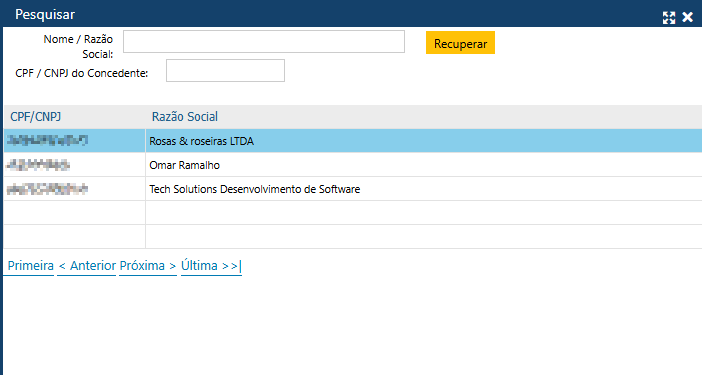Screen dimensions: 702x375
Task: Click the CPF/CNPJ column header
Action: pos(36,117)
